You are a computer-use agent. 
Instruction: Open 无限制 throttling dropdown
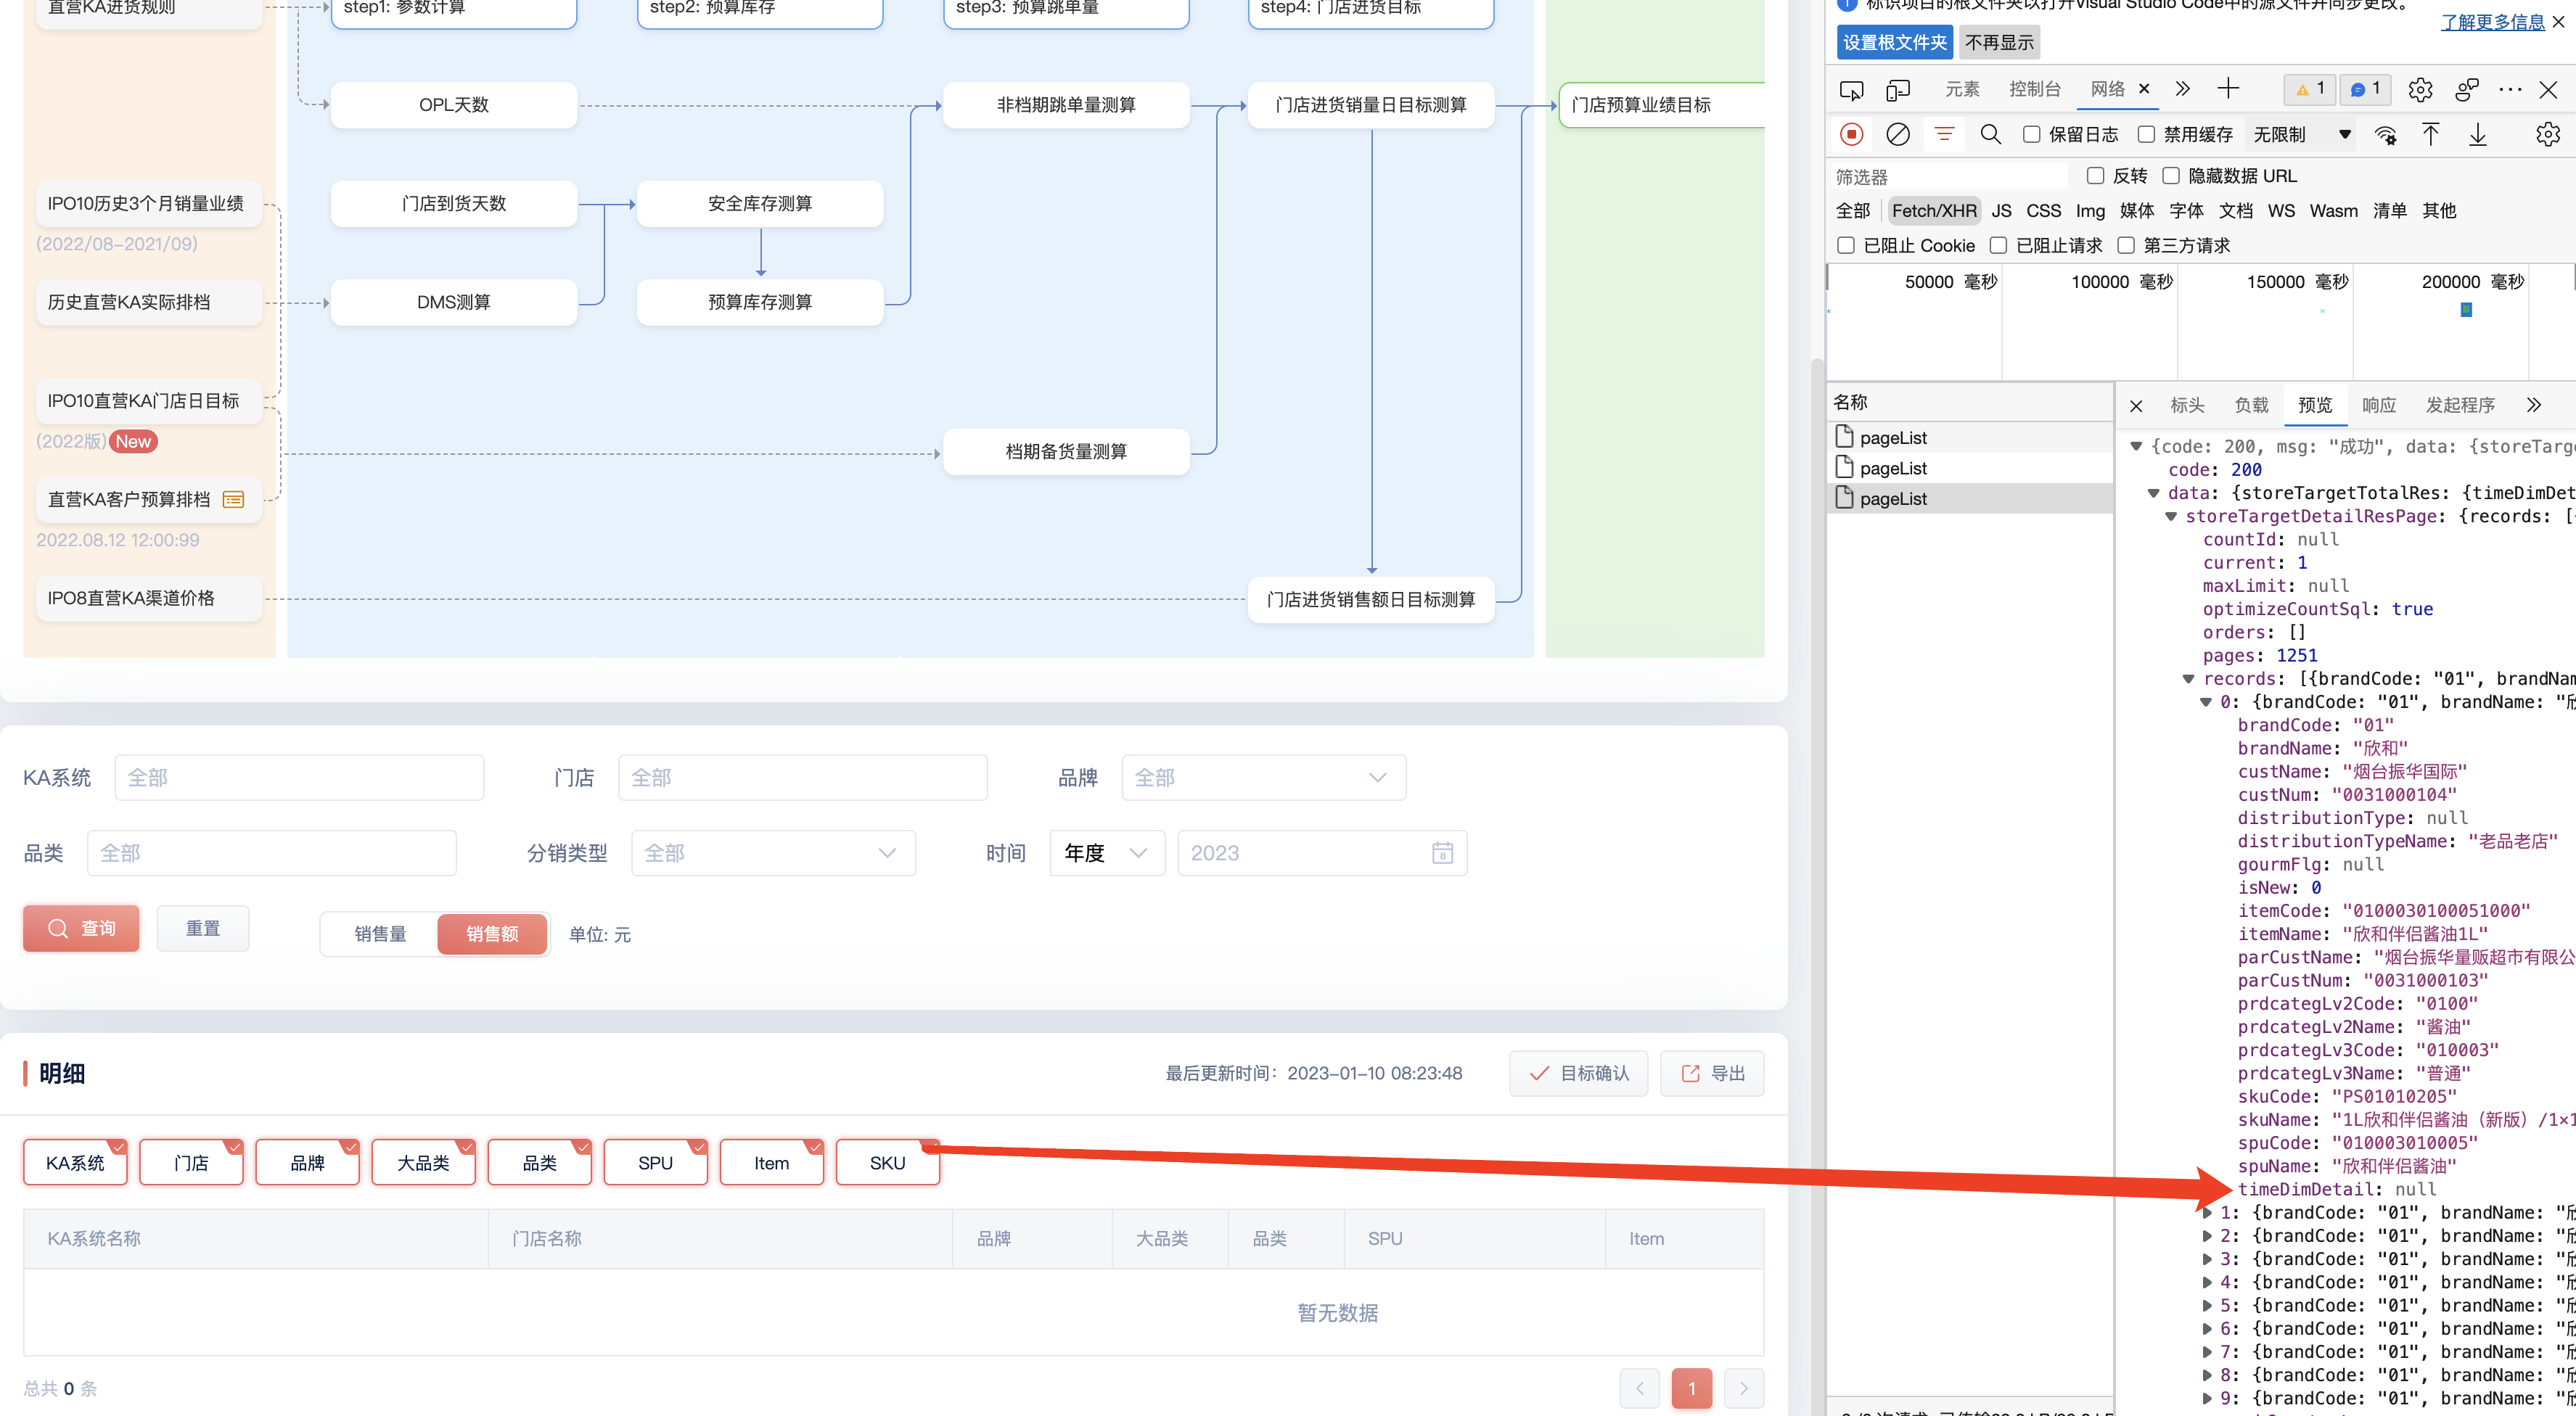coord(2301,134)
